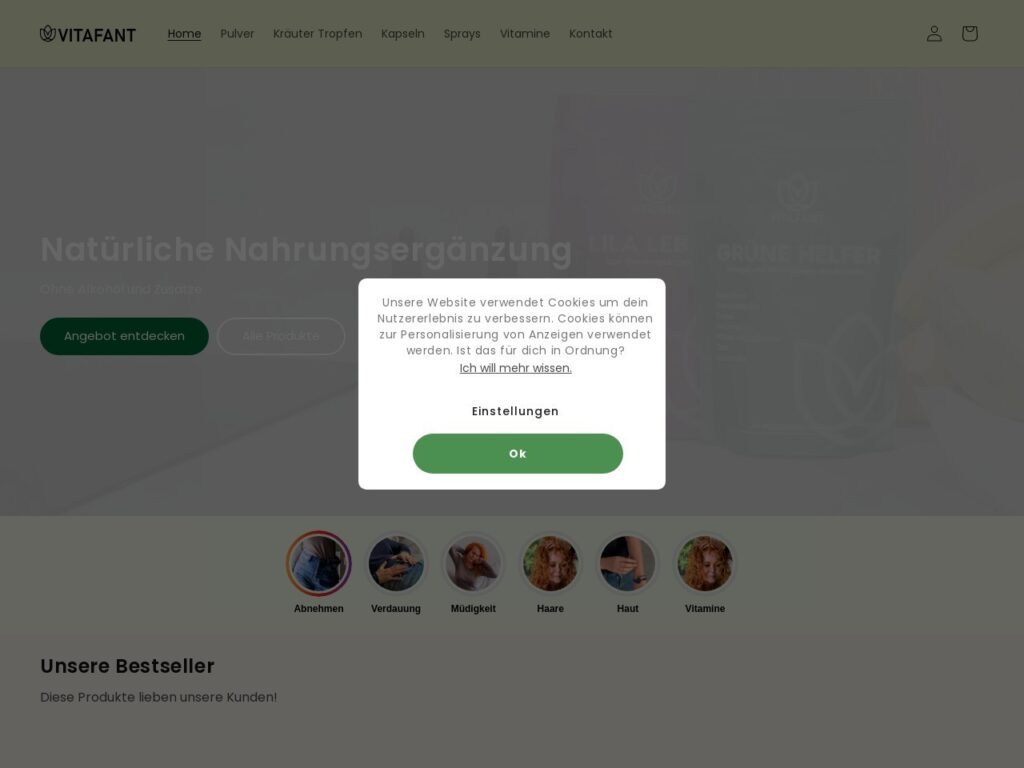The image size is (1024, 768).
Task: Open the Vitamine navigation link
Action: tap(524, 33)
